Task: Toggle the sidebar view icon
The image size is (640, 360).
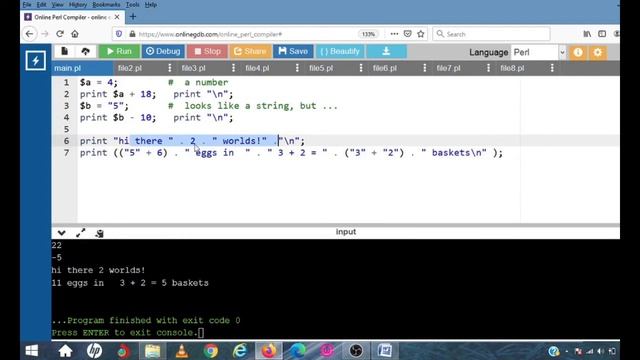Action: coord(602,34)
